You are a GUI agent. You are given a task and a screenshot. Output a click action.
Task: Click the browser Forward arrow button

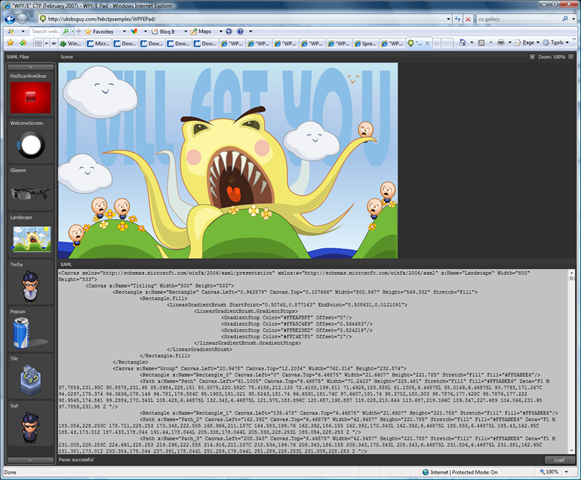click(x=22, y=19)
